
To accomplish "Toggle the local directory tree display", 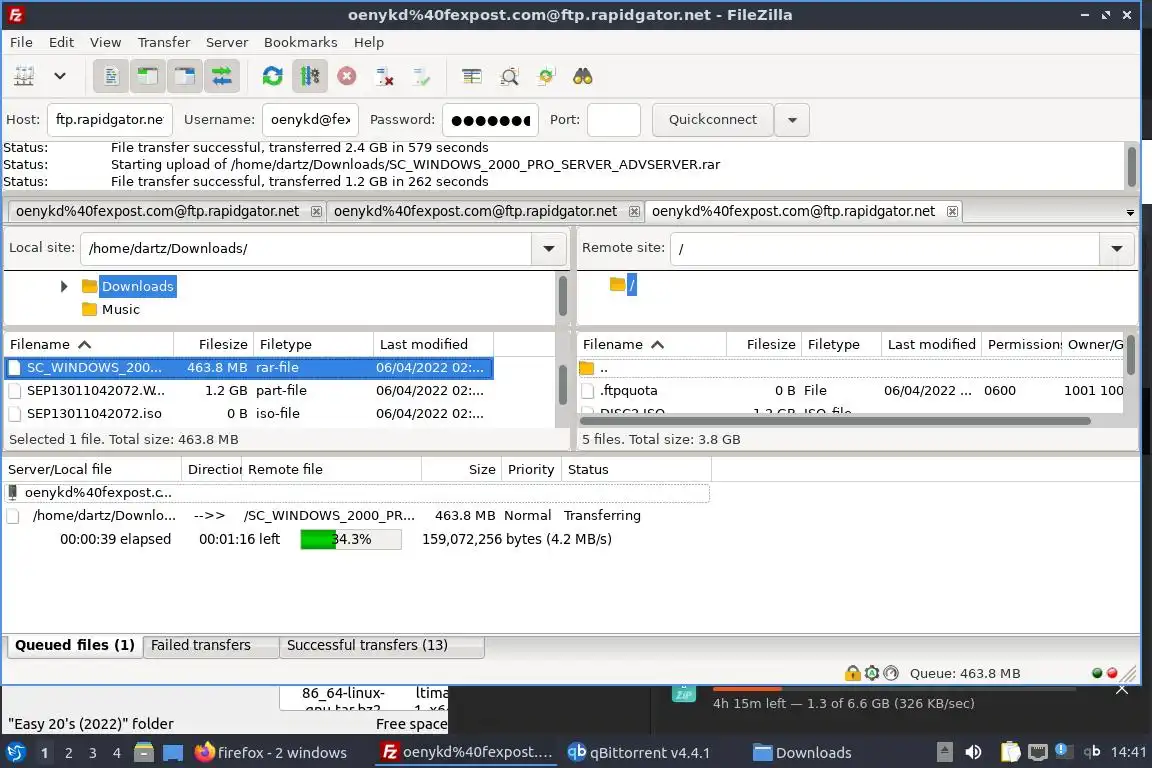I will point(148,76).
